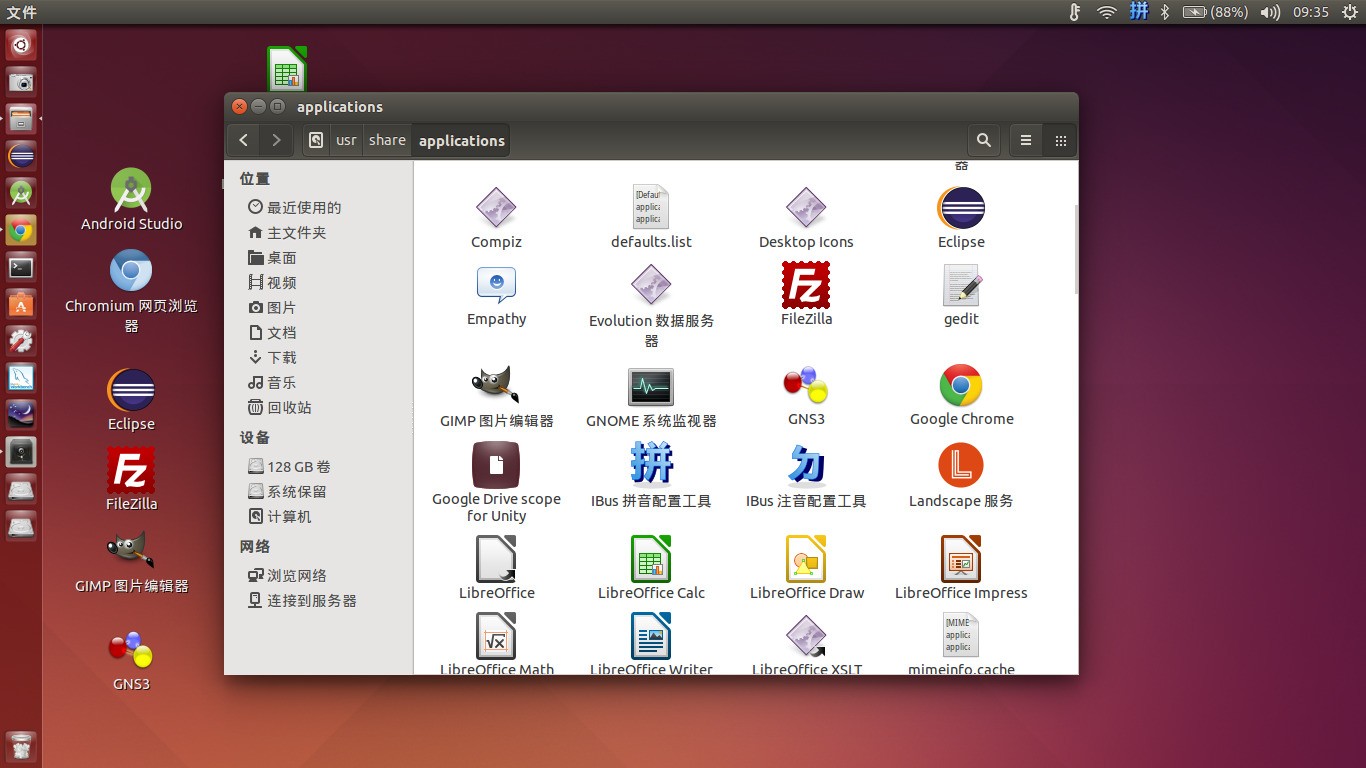Select the LibreOffice Math launcher
Viewport: 1366px width, 768px height.
[x=496, y=643]
